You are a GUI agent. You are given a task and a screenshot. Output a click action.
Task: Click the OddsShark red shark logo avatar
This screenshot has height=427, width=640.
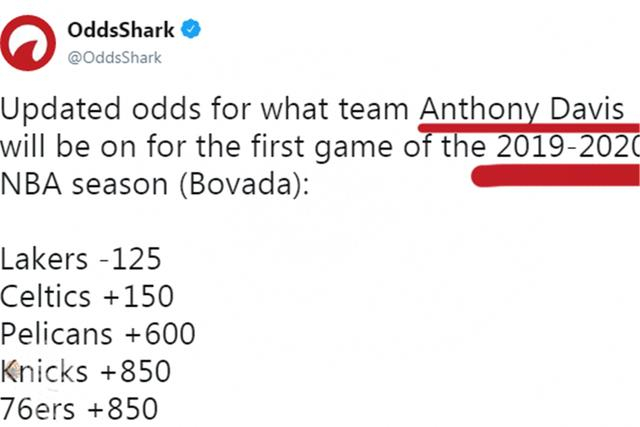pyautogui.click(x=29, y=43)
